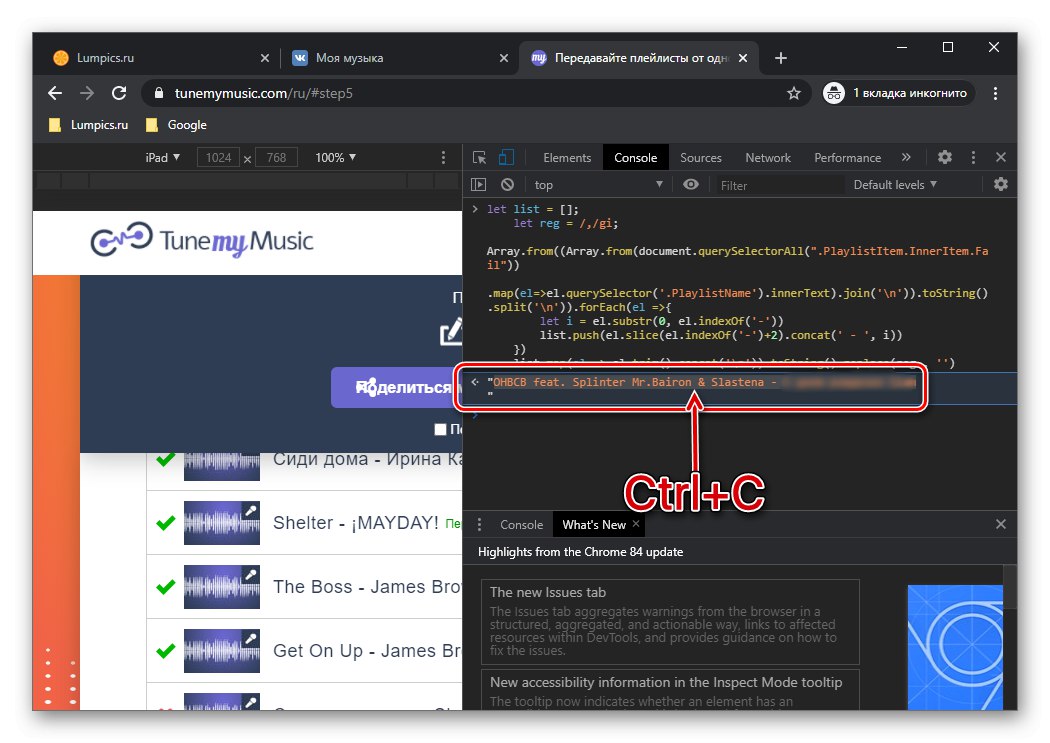The width and height of the screenshot is (1050, 743).
Task: Open the Google bookmark folder
Action: point(176,125)
